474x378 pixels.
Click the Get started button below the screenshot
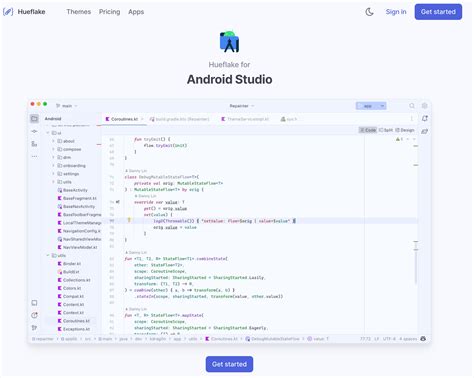pyautogui.click(x=229, y=364)
